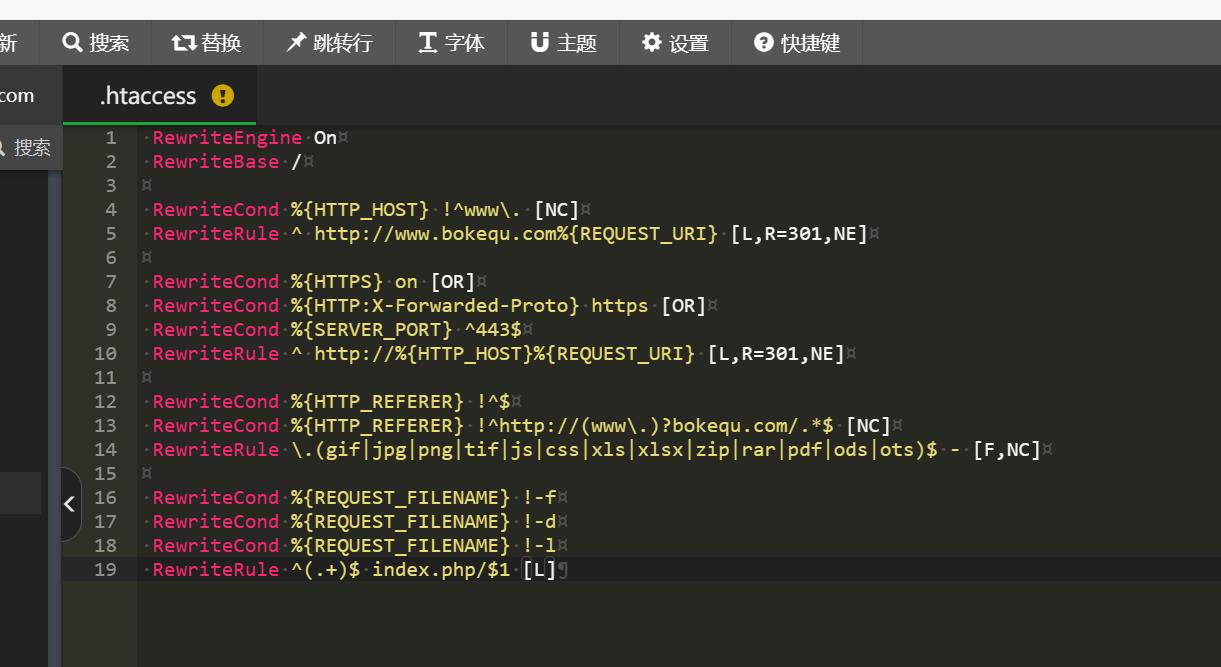Click the T-shaped font icon
The height and width of the screenshot is (667, 1221).
point(426,43)
